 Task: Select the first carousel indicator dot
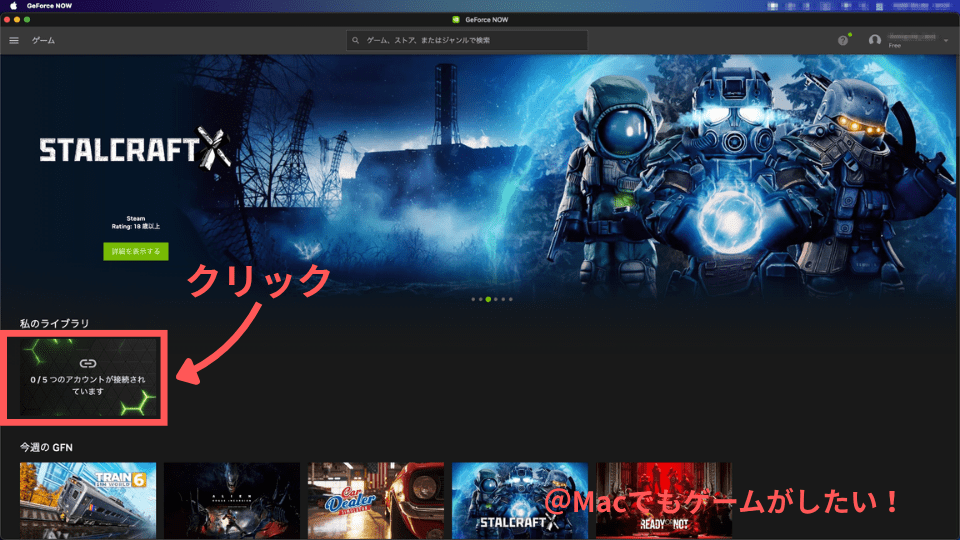click(472, 299)
